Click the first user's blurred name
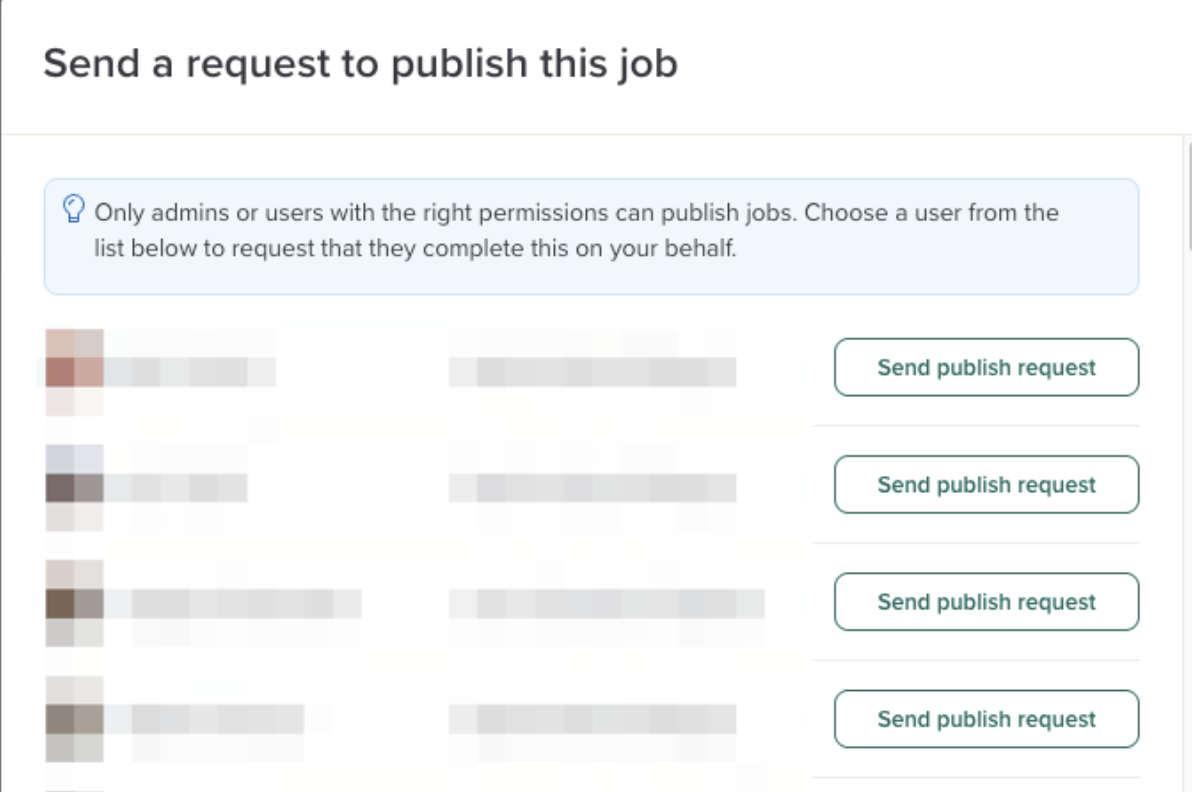 [x=190, y=372]
